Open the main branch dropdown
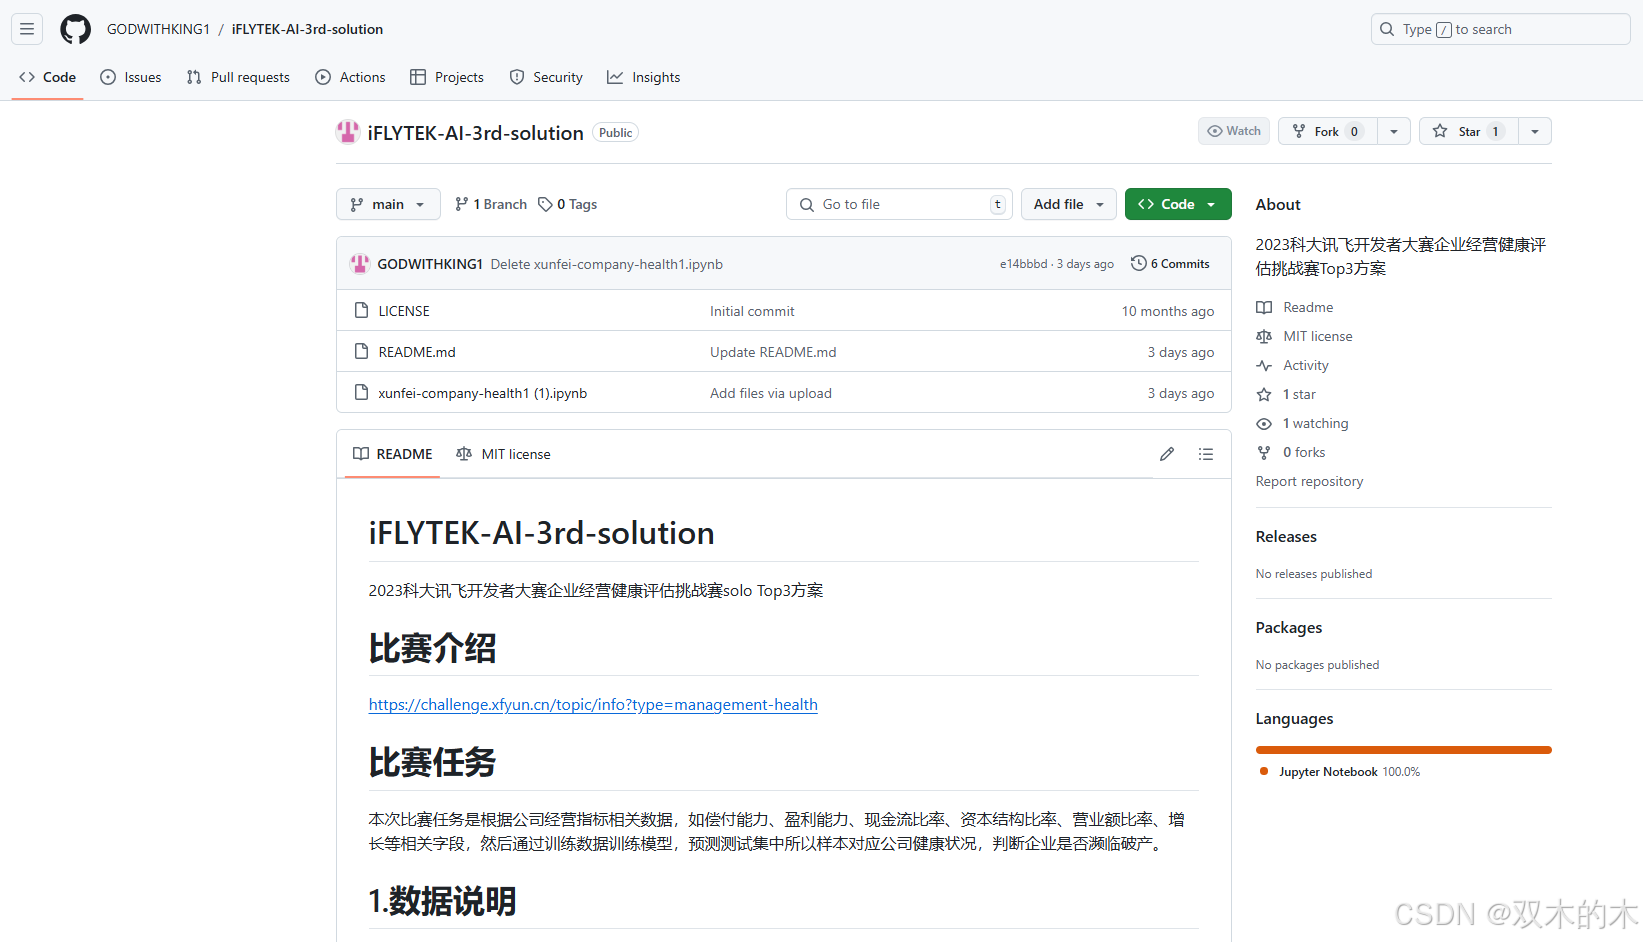 tap(388, 204)
